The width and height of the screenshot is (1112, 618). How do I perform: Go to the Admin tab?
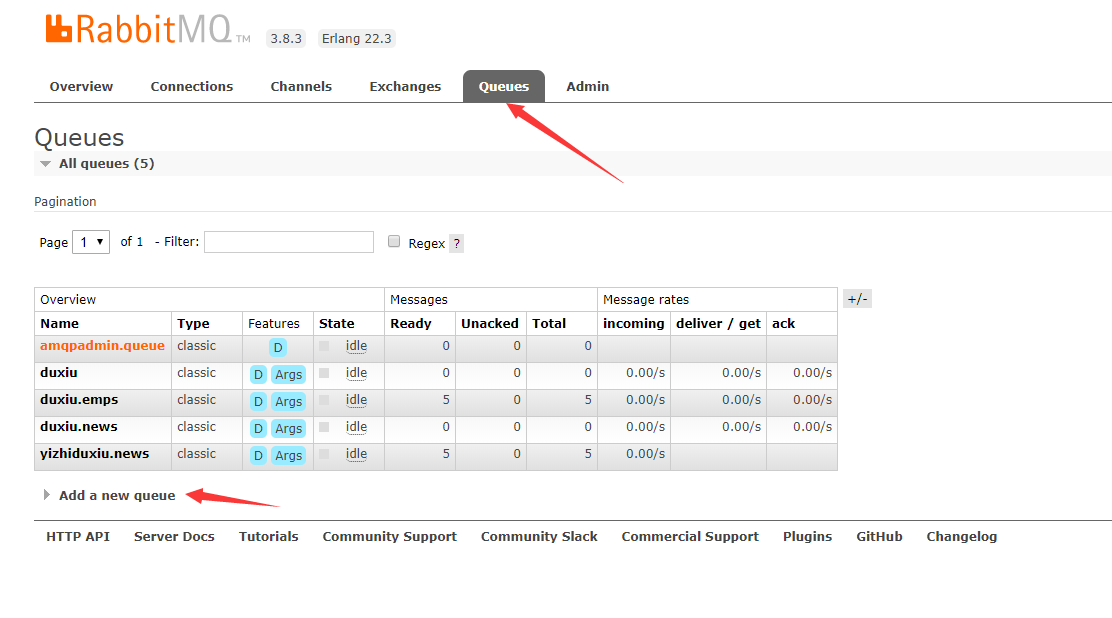click(587, 86)
